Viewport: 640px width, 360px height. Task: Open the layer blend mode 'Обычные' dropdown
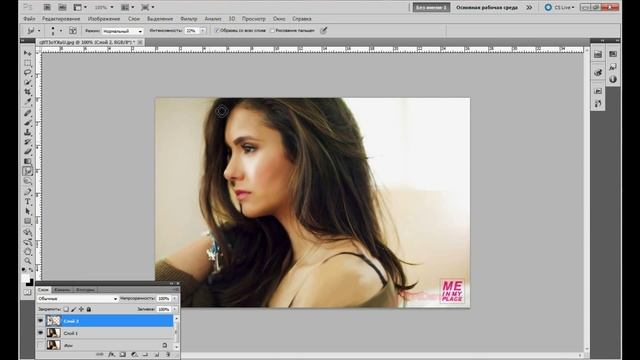click(x=78, y=299)
